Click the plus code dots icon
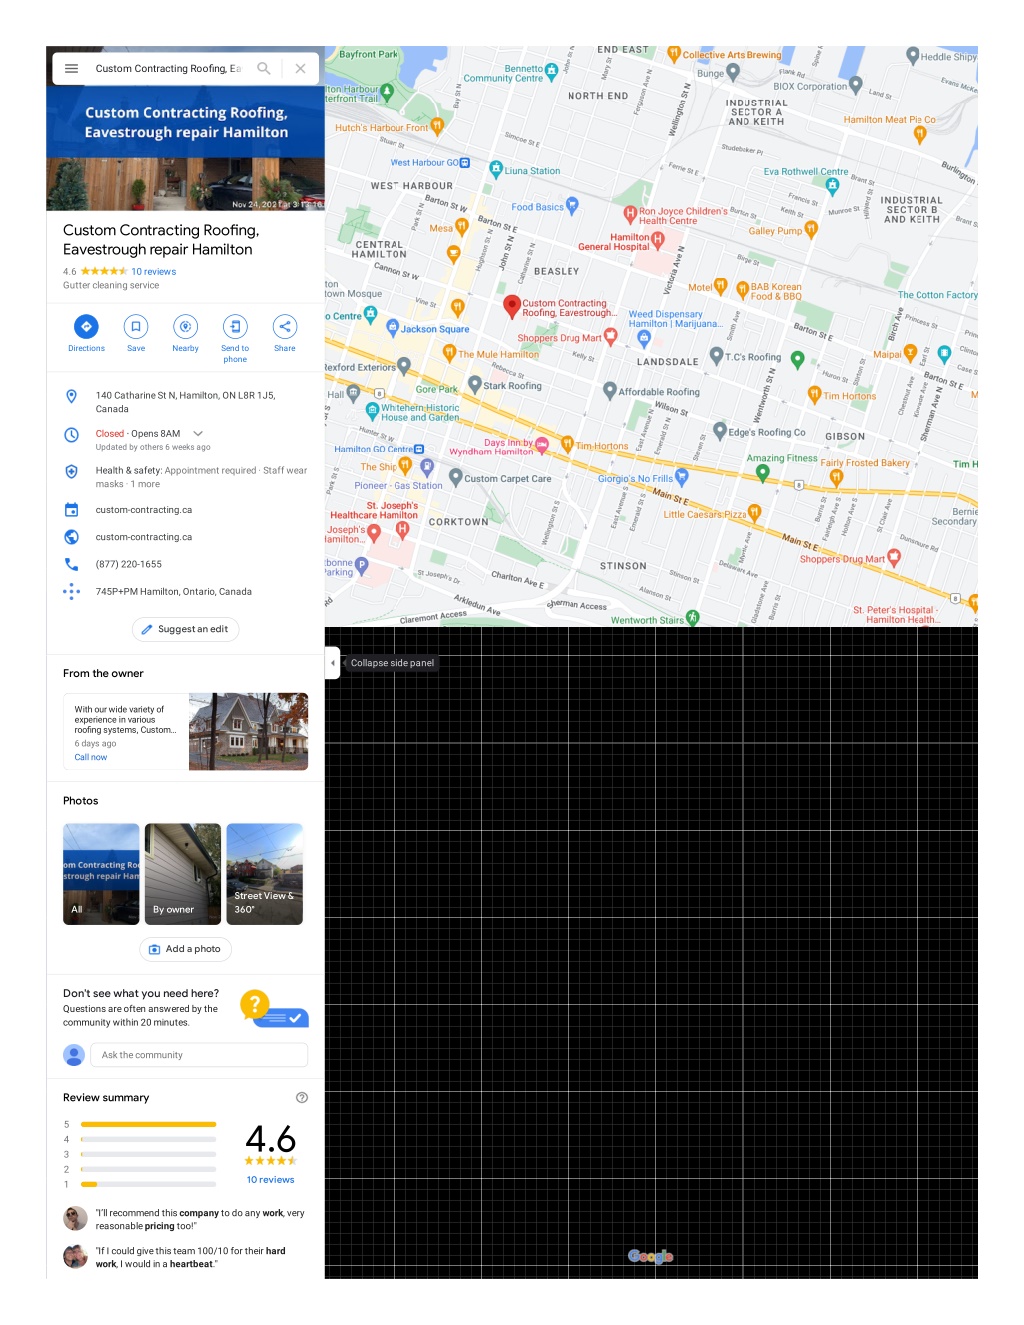The width and height of the screenshot is (1024, 1325). coord(71,591)
